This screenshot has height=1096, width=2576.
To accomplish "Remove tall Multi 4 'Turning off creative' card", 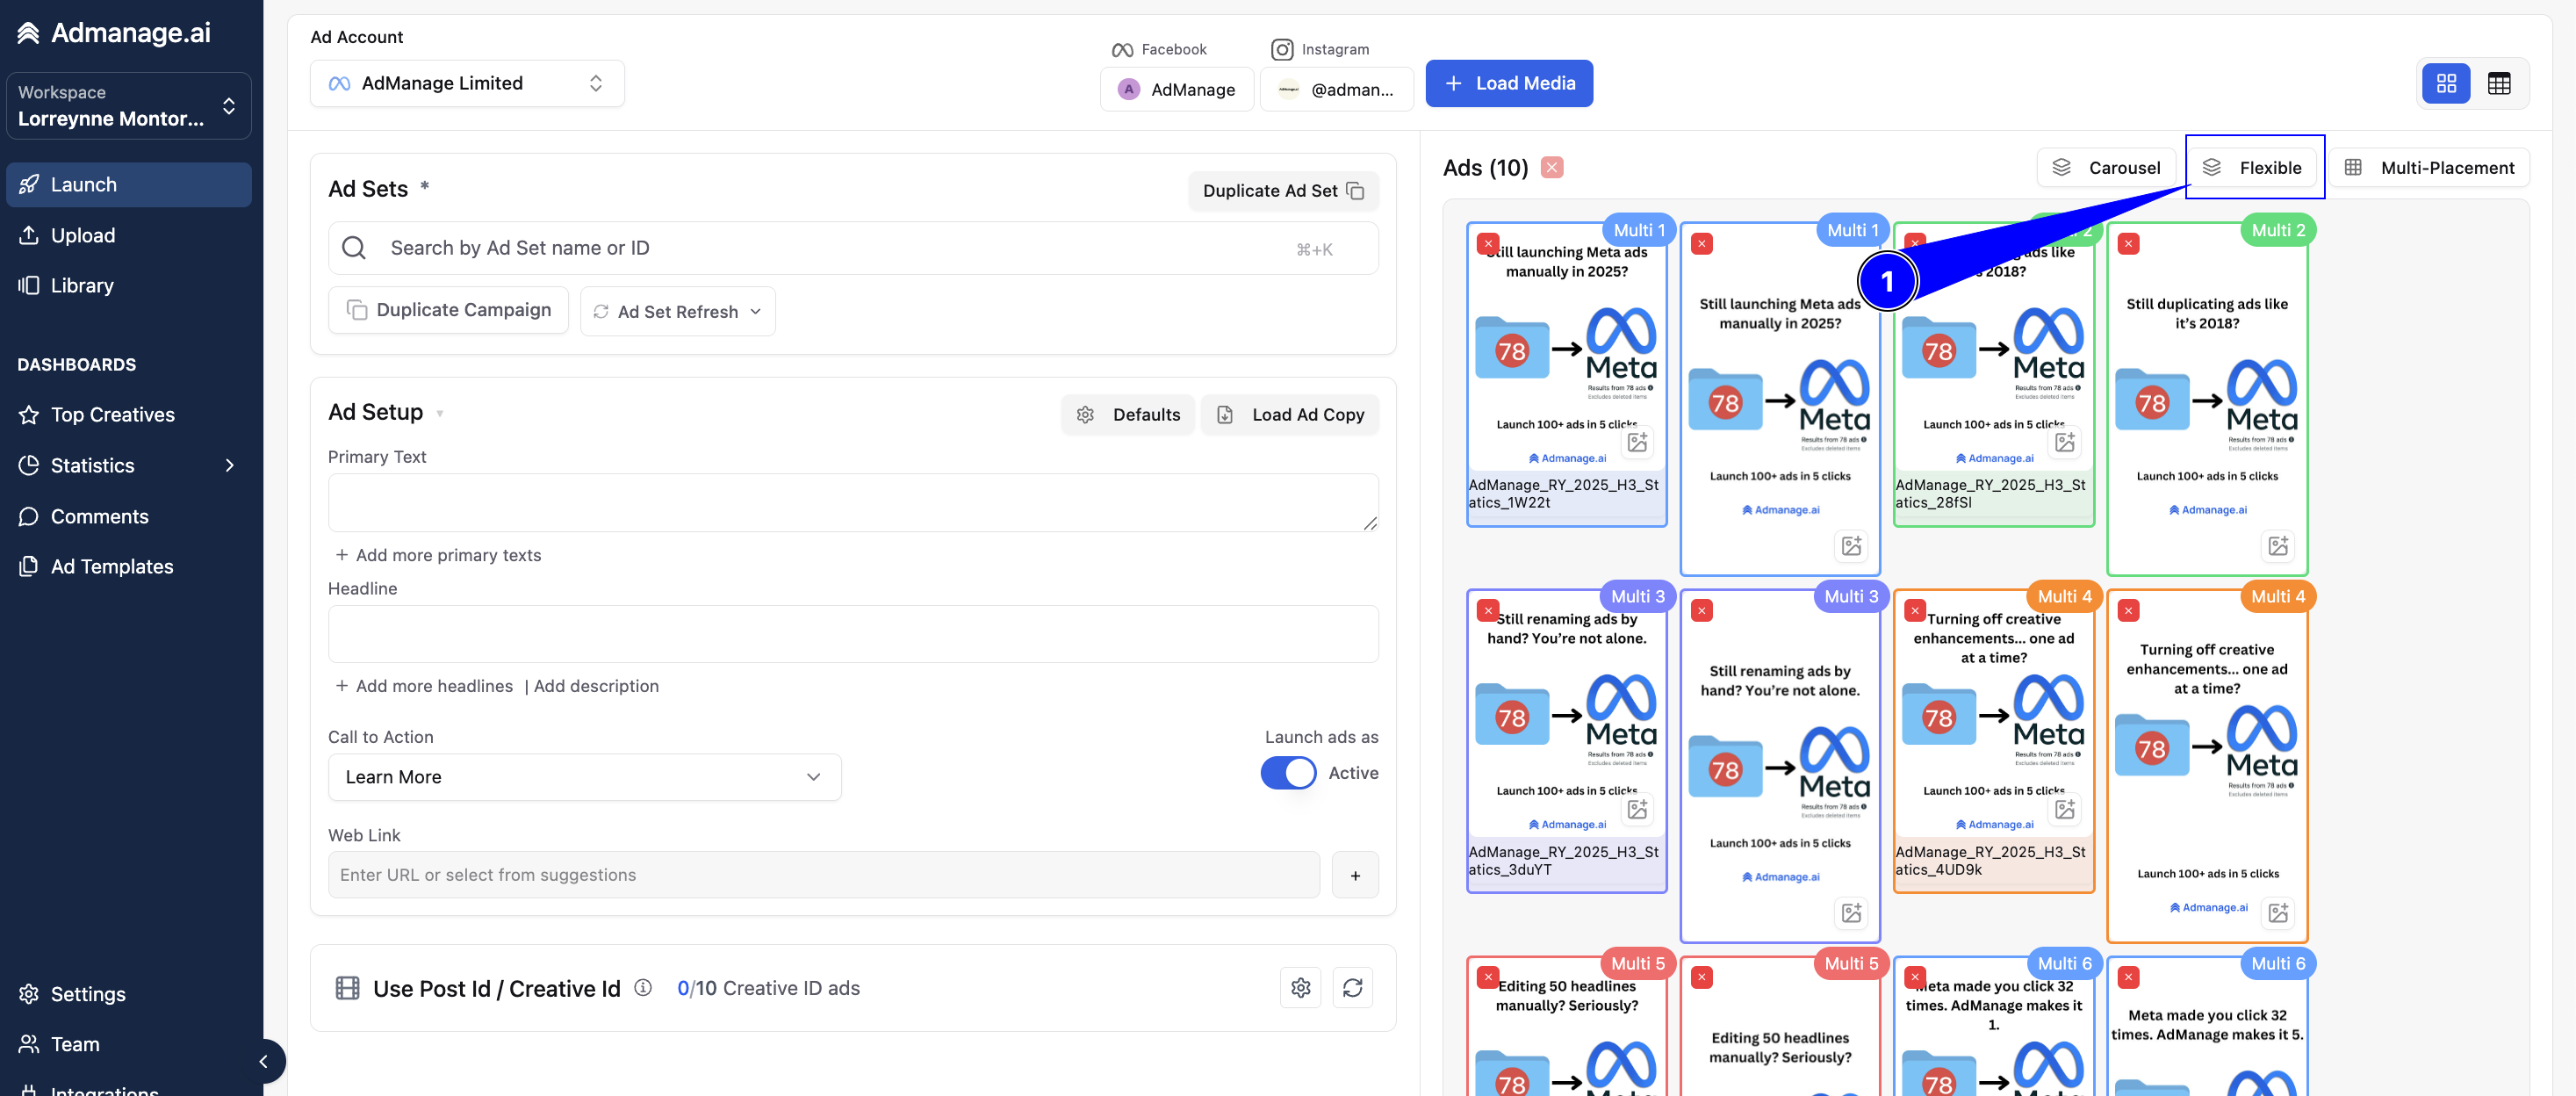I will 2129,610.
